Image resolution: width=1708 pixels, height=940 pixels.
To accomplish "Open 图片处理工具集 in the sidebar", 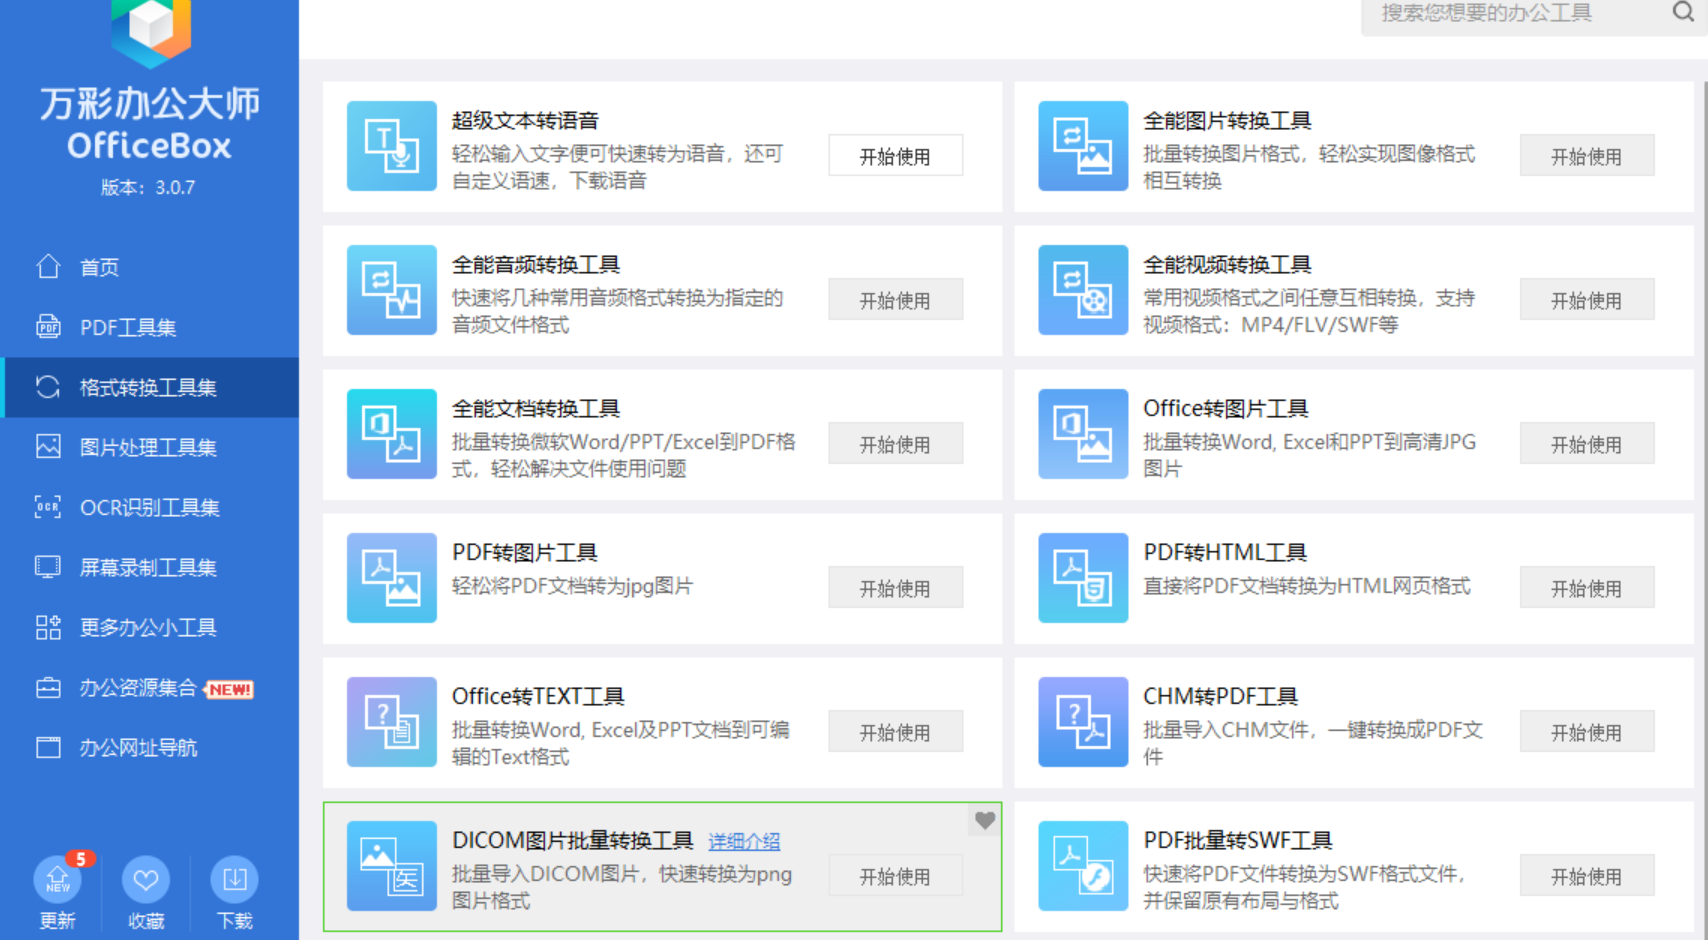I will 150,447.
